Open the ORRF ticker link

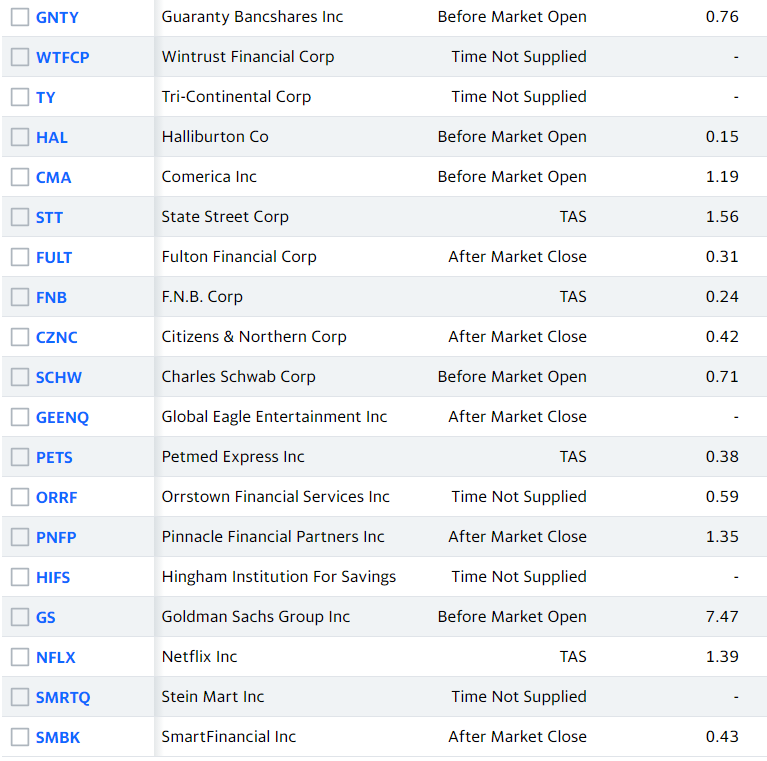[x=57, y=497]
